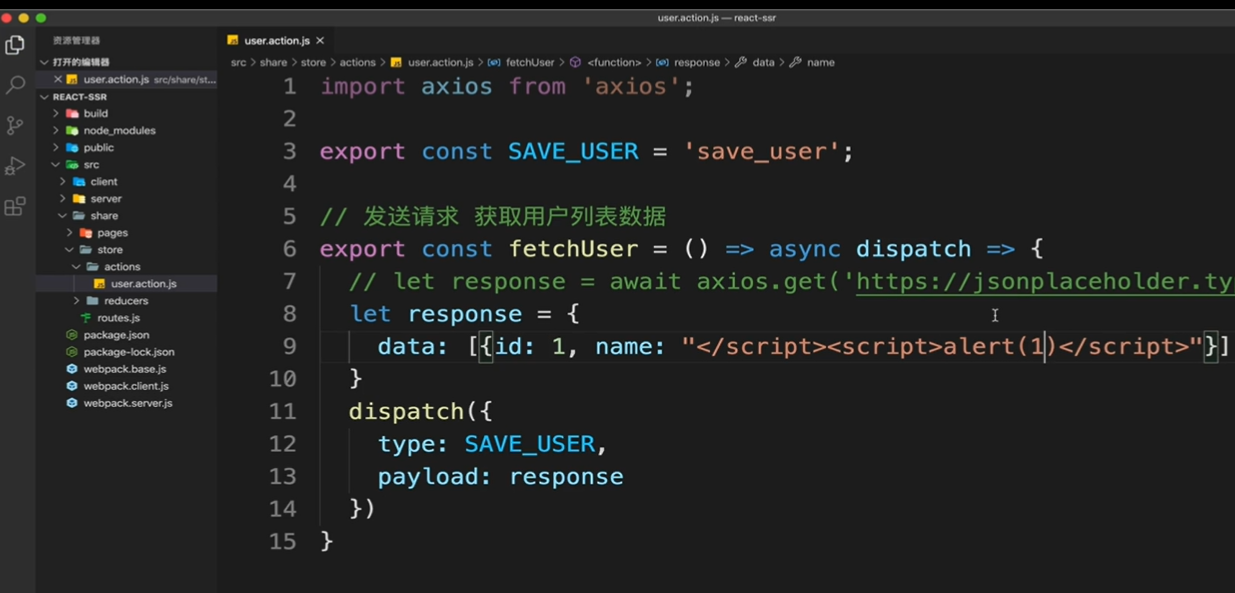Click the actions folder icon in tree
This screenshot has height=593, width=1235.
[x=93, y=267]
